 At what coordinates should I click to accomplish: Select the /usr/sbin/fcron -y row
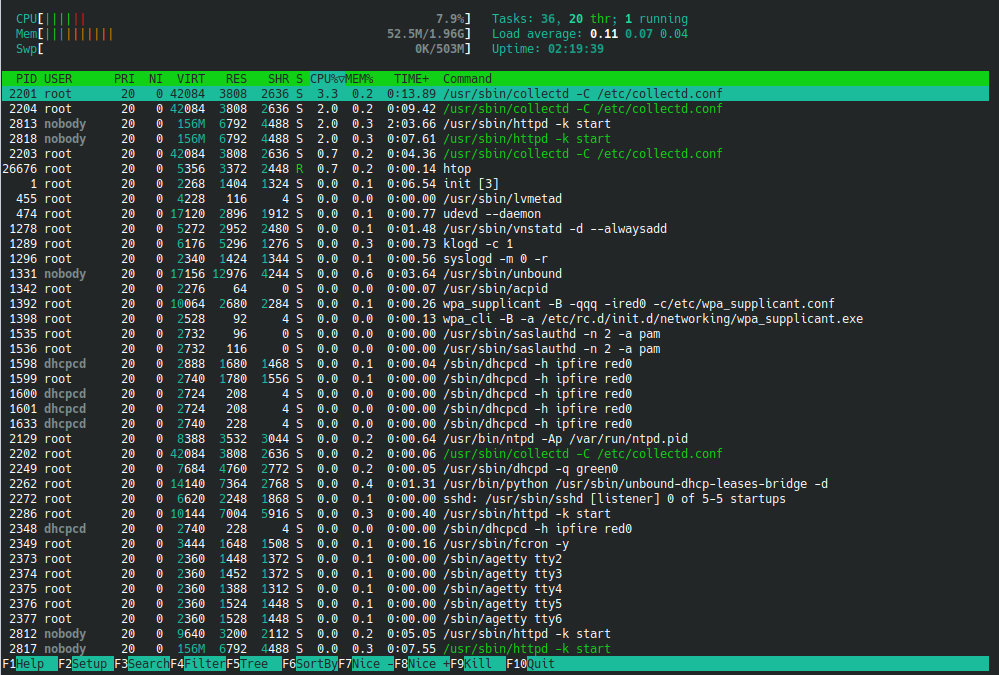pos(495,543)
